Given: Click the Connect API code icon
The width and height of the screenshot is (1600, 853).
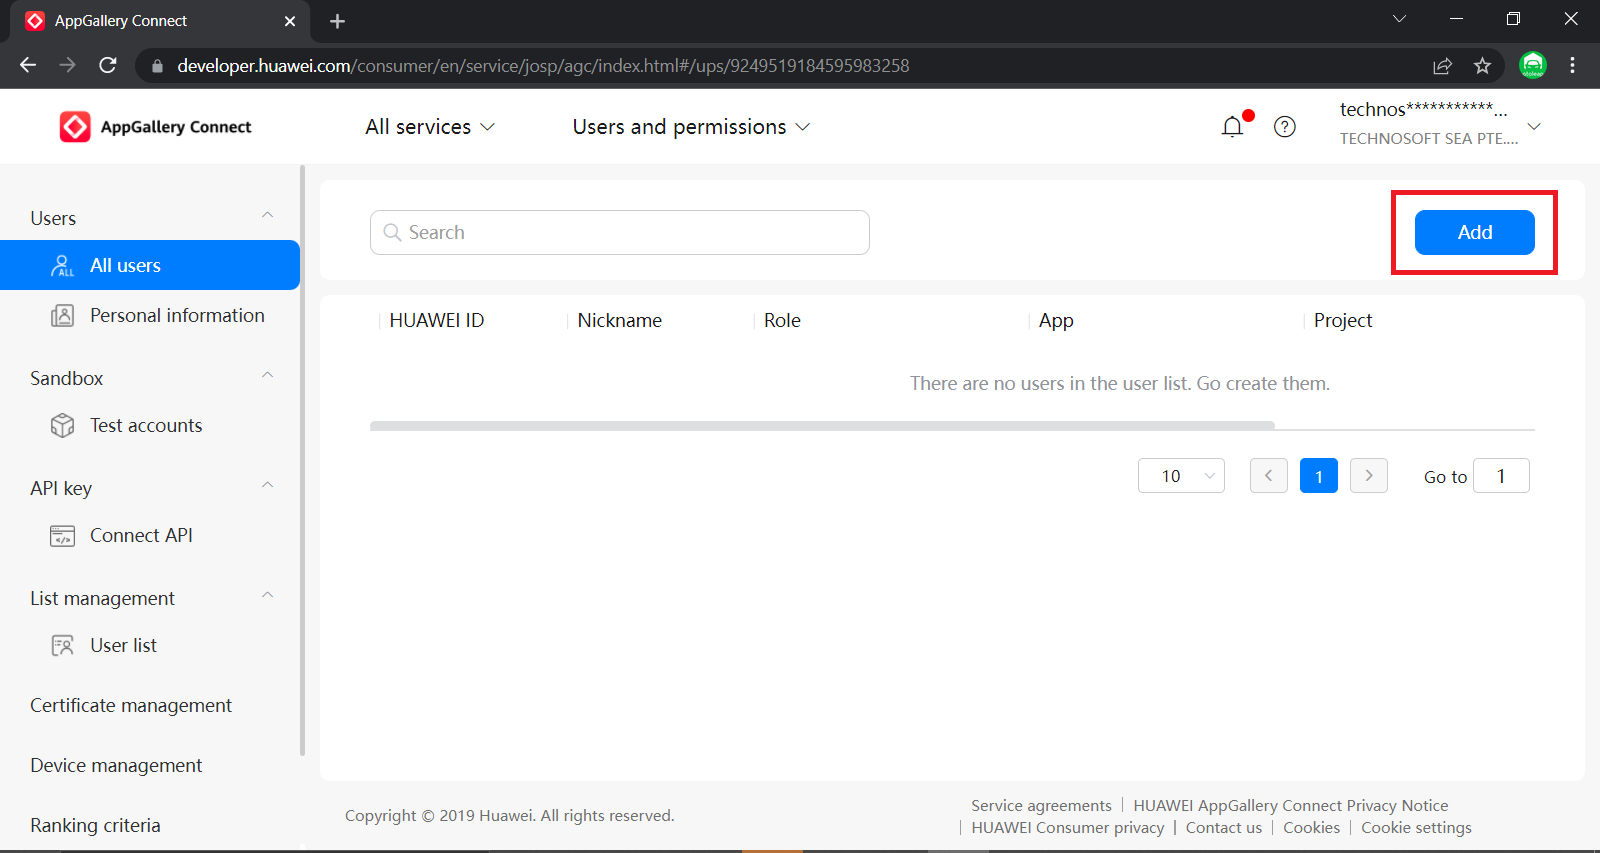Looking at the screenshot, I should point(62,536).
